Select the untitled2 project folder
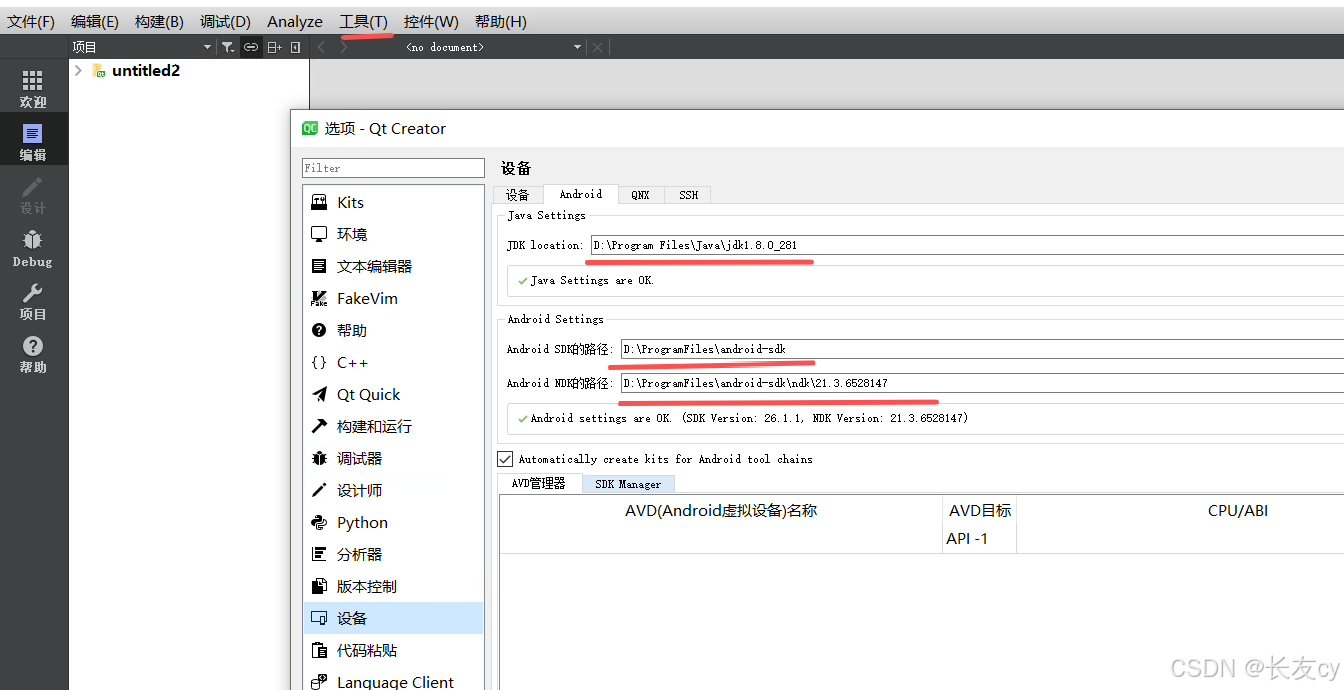This screenshot has height=690, width=1344. click(136, 71)
